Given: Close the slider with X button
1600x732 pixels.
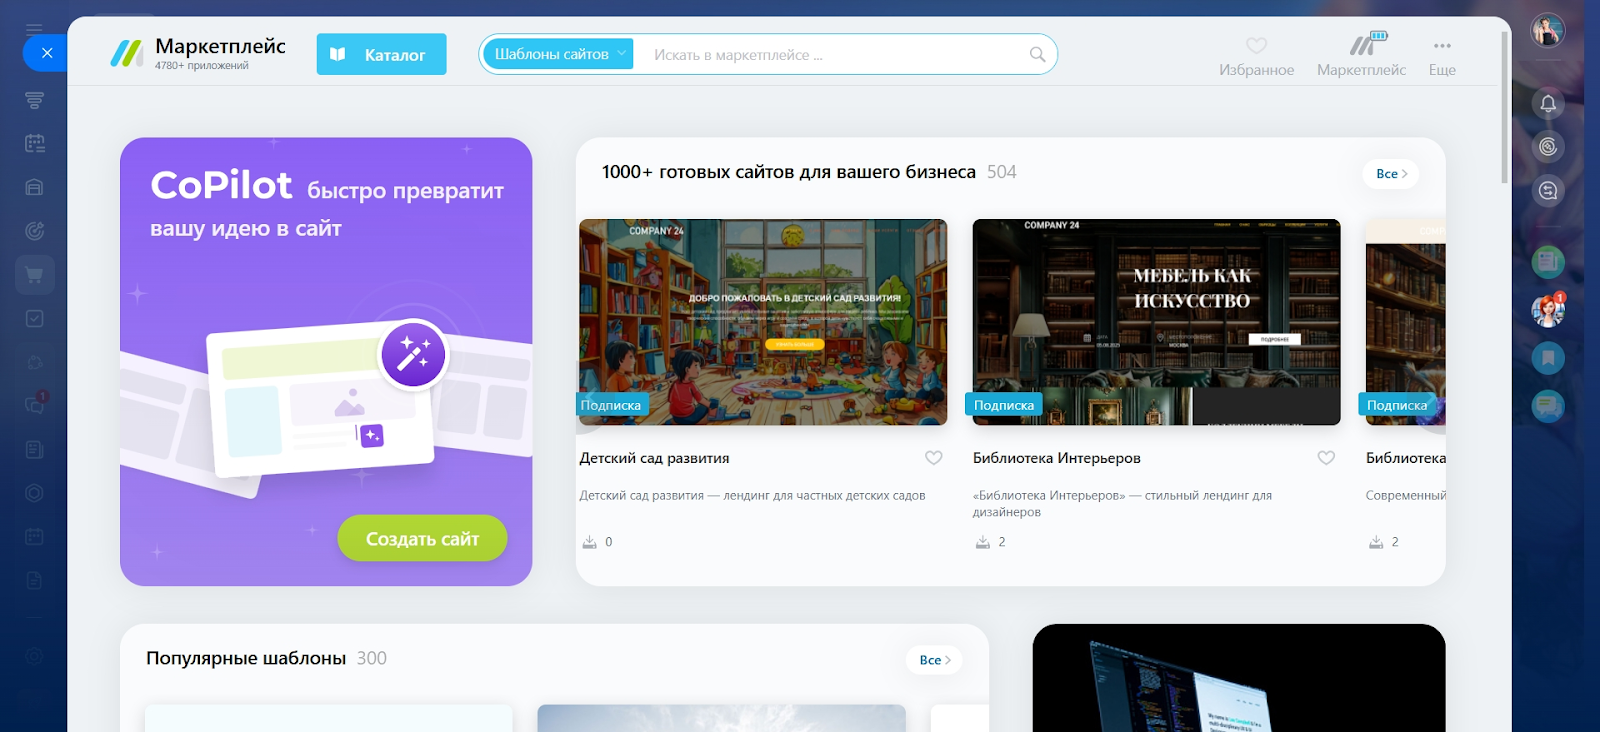Looking at the screenshot, I should [x=46, y=53].
